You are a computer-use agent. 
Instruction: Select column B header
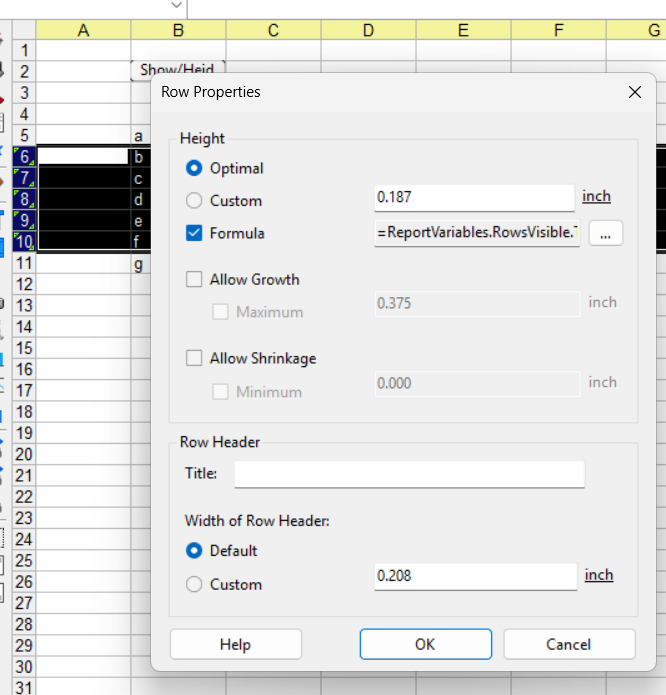(x=178, y=30)
